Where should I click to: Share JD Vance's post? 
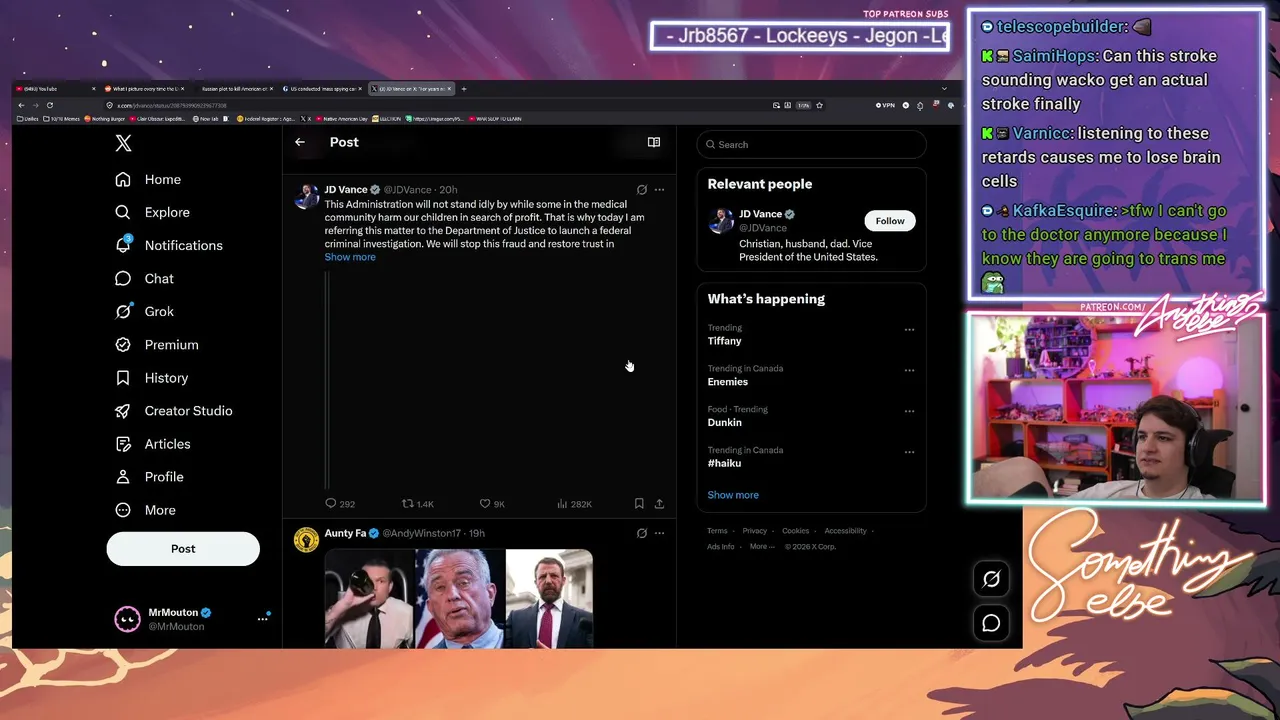(659, 504)
